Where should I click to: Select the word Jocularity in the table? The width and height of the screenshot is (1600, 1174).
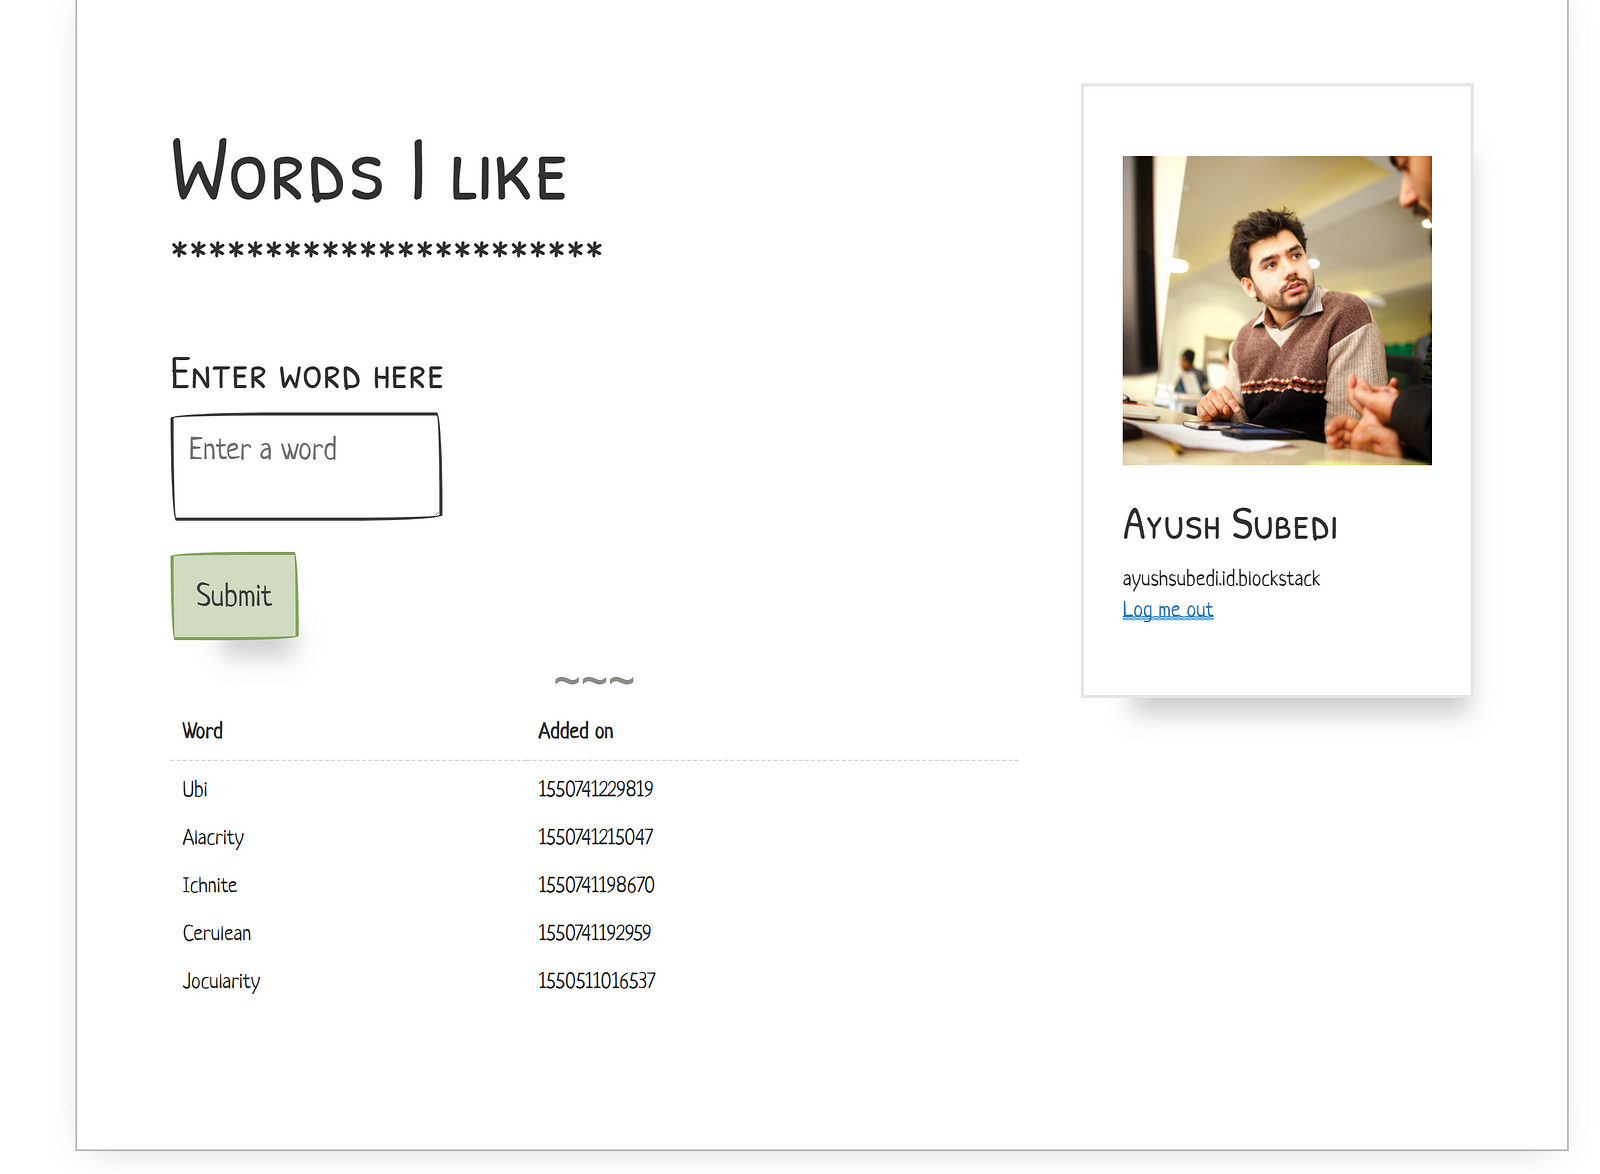point(221,981)
